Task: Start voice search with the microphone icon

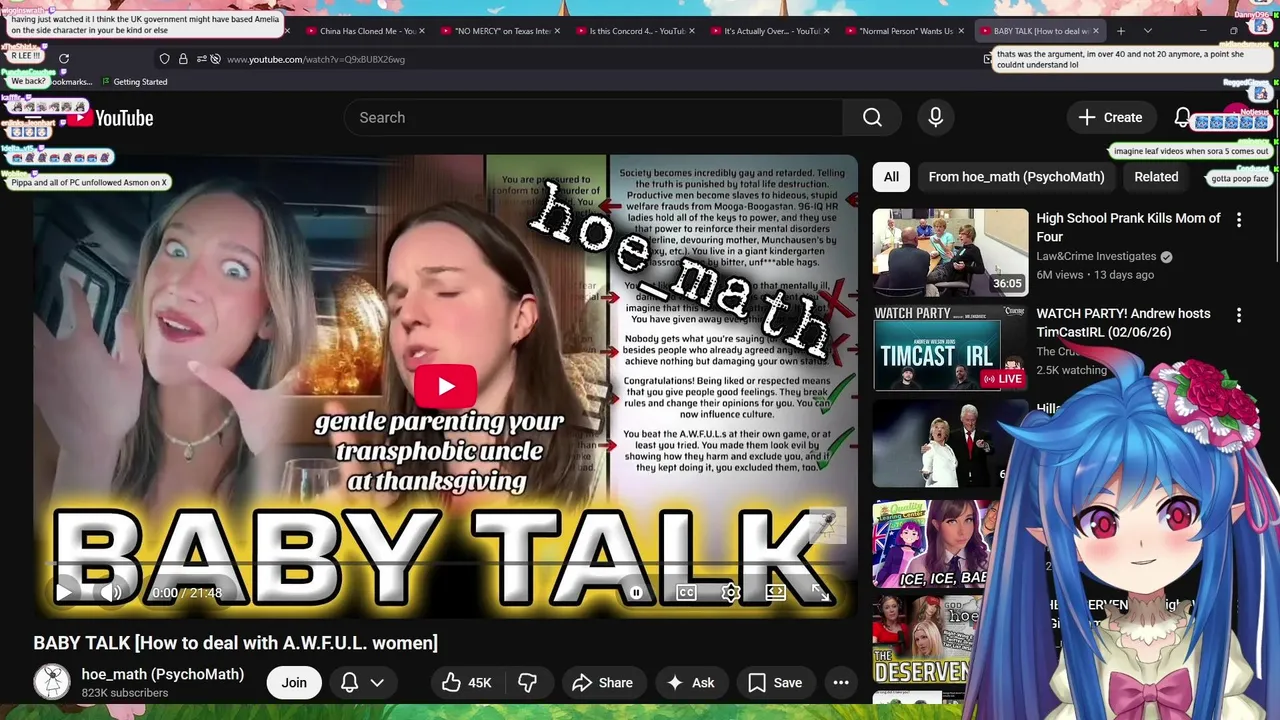Action: point(935,118)
